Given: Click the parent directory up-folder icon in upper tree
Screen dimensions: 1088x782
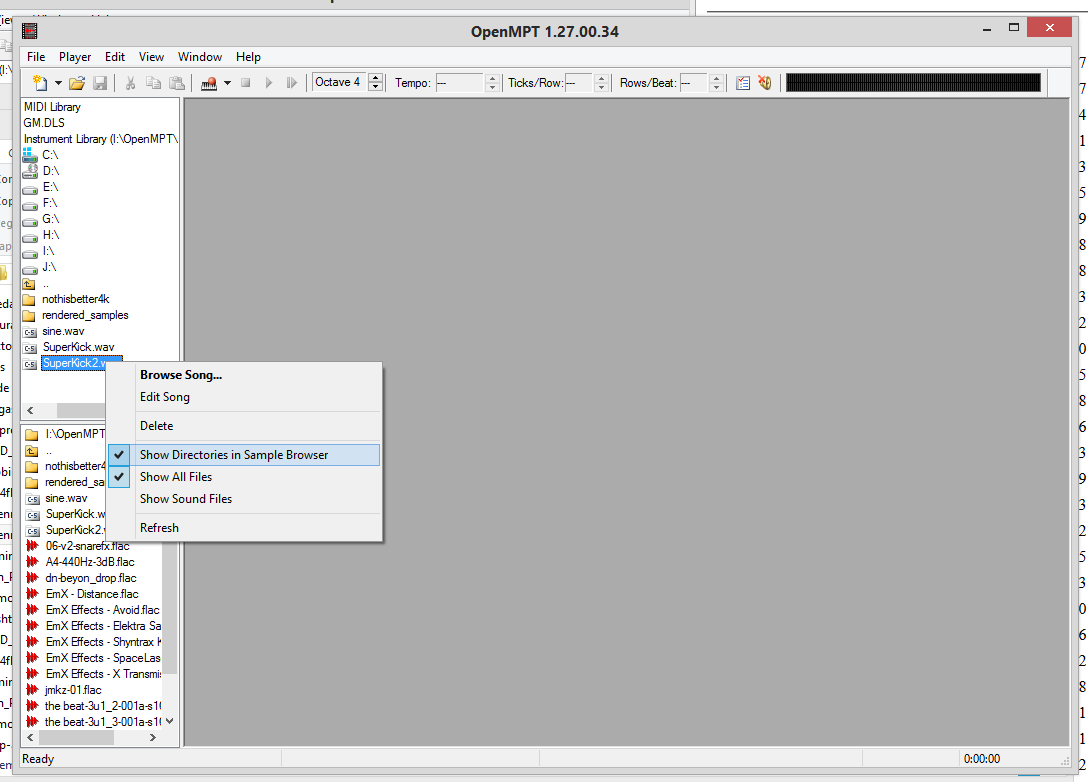Looking at the screenshot, I should (x=29, y=284).
